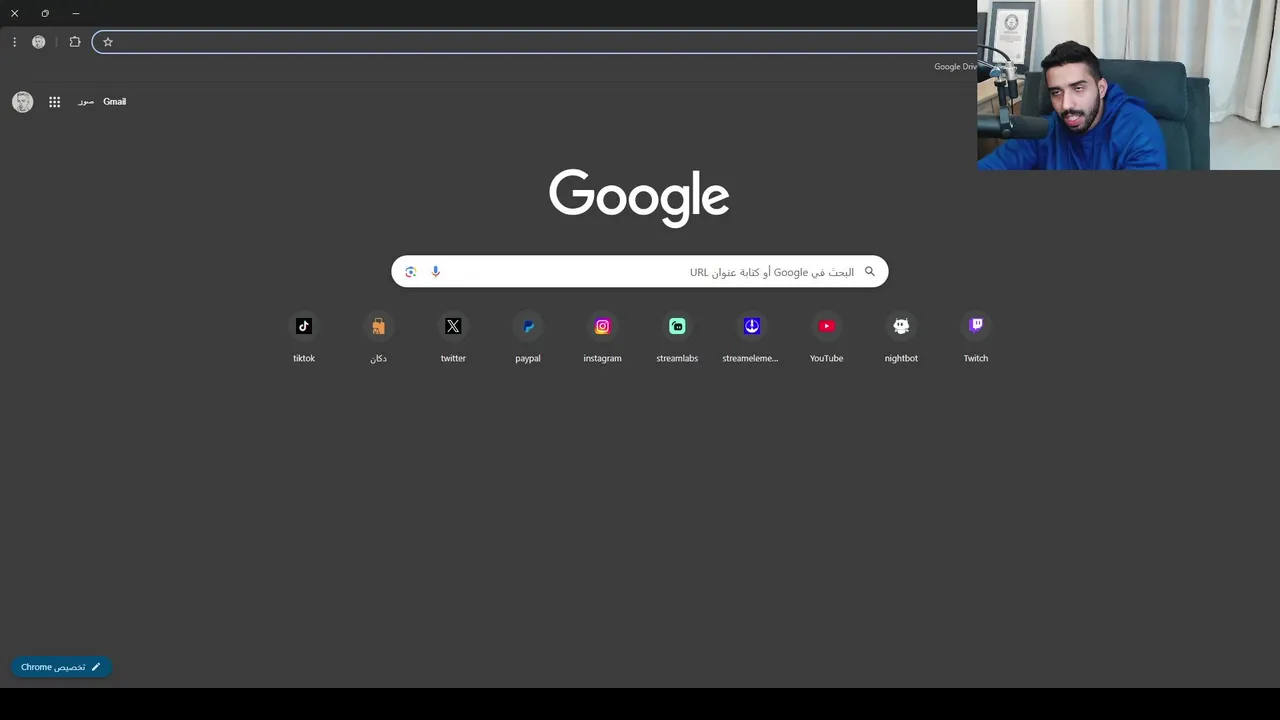Open the Google account avatar on the page
1280x720 pixels.
pos(22,102)
